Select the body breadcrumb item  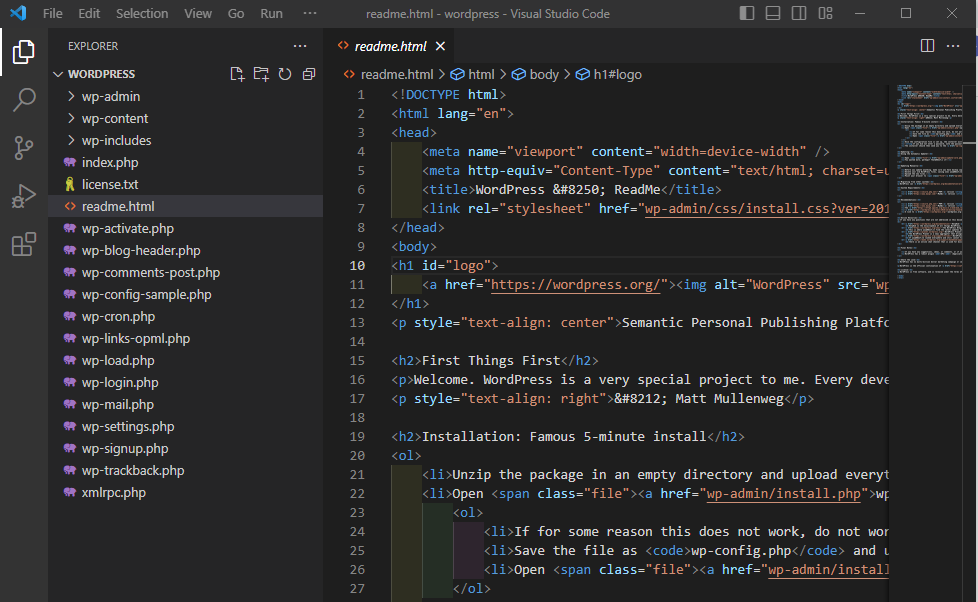coord(543,74)
